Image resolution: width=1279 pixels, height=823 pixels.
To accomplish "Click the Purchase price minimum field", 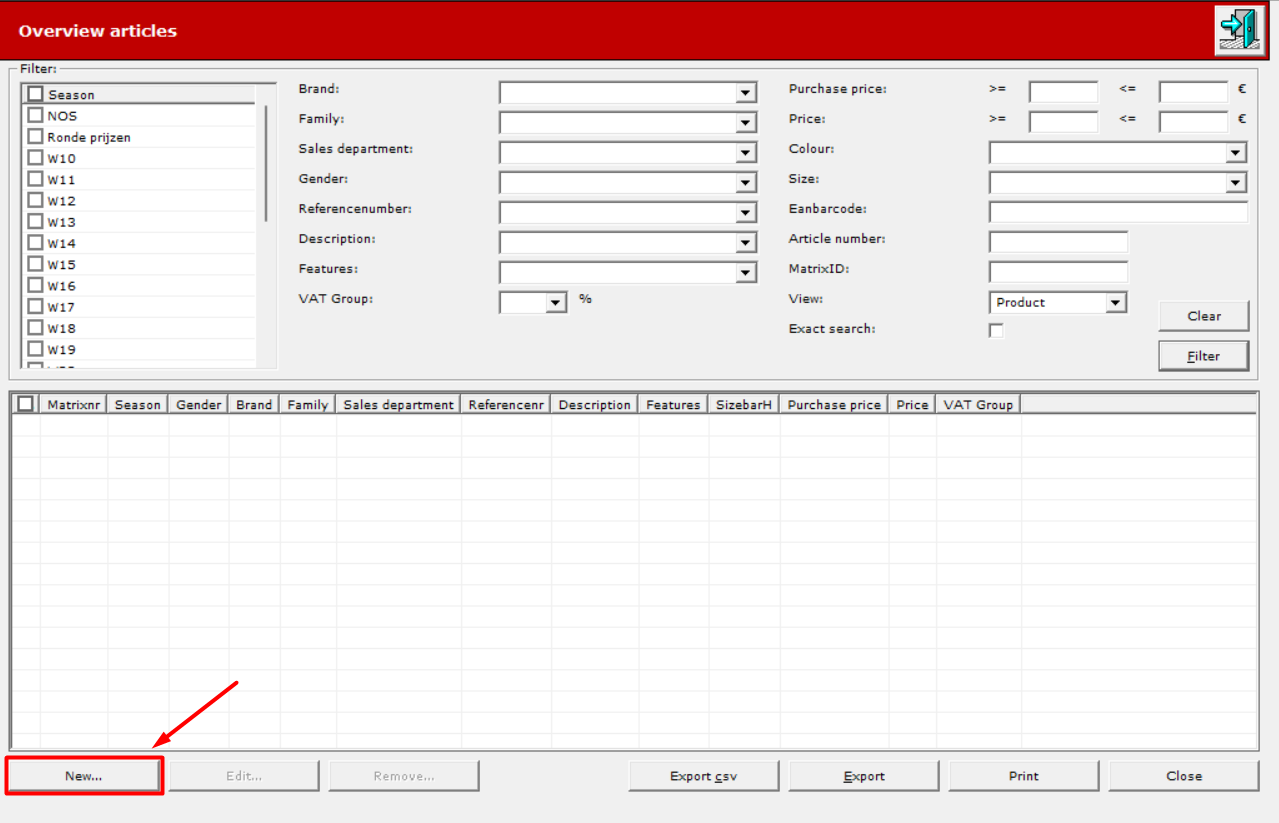I will coord(1063,93).
